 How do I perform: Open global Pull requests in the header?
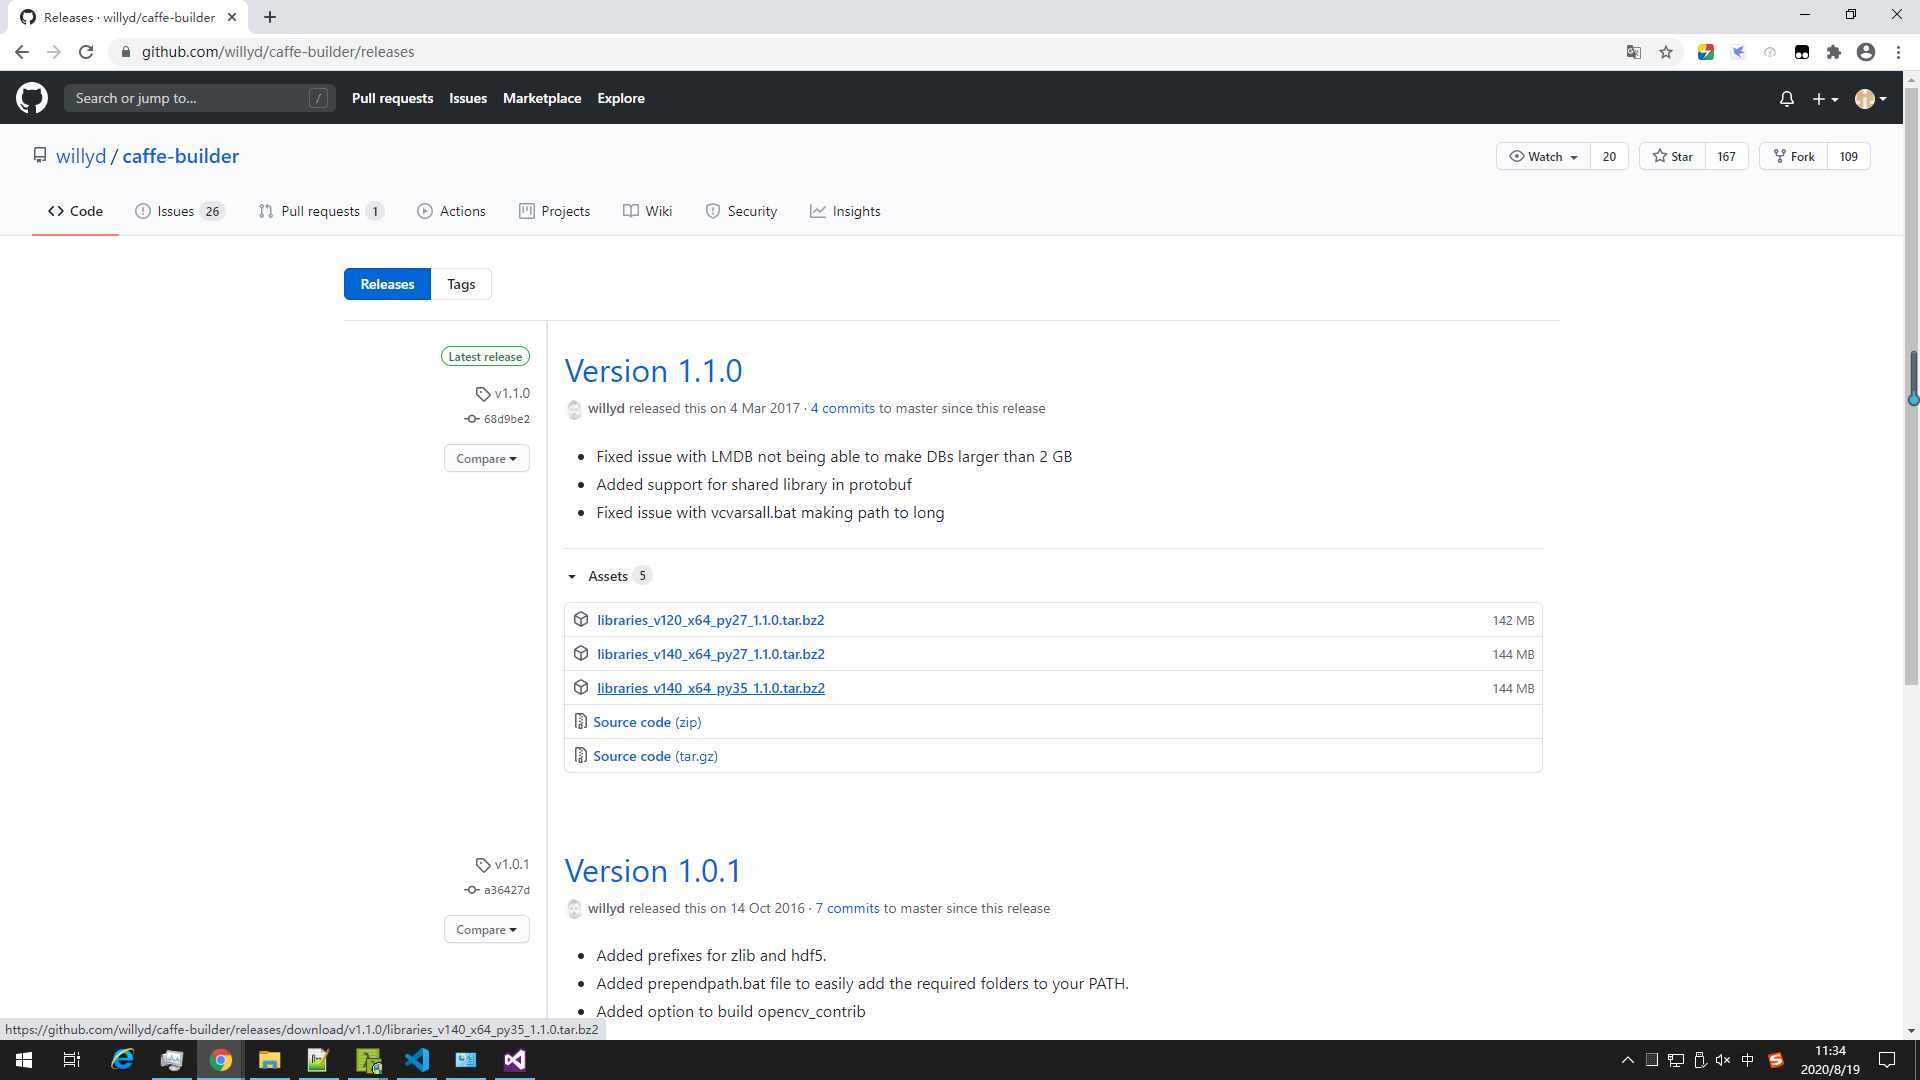pyautogui.click(x=392, y=98)
